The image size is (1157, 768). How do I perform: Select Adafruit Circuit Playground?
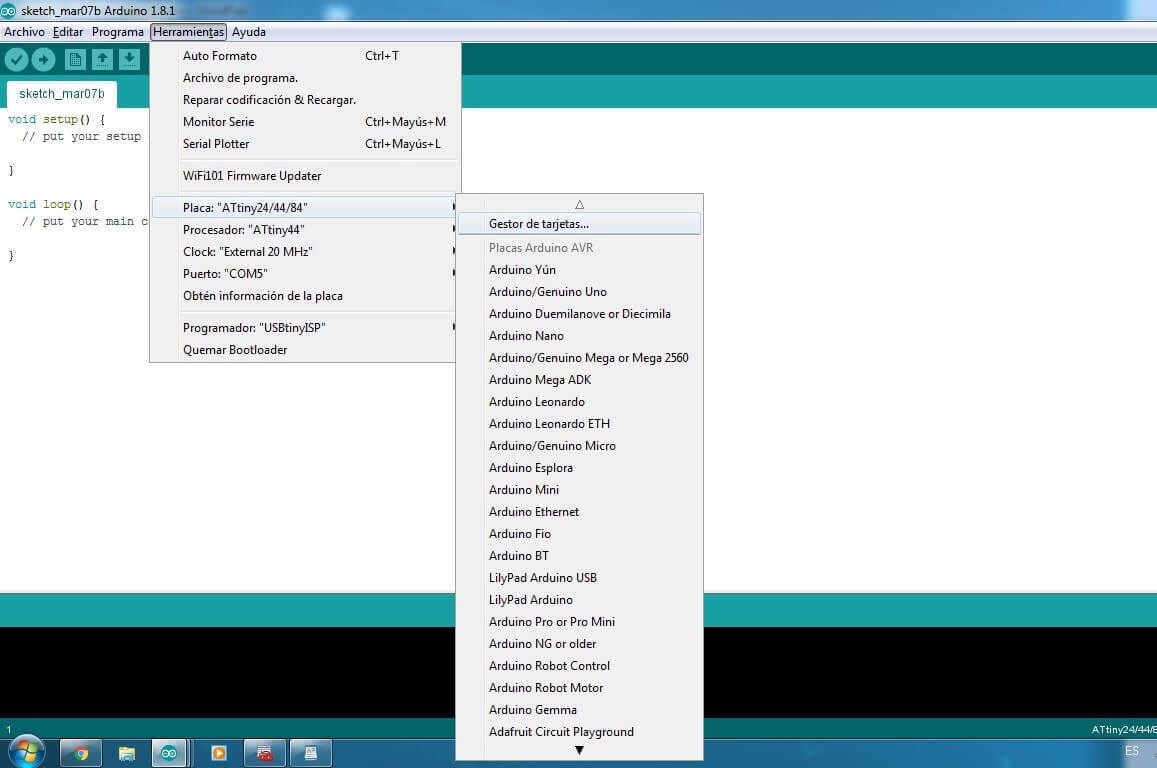[579, 732]
